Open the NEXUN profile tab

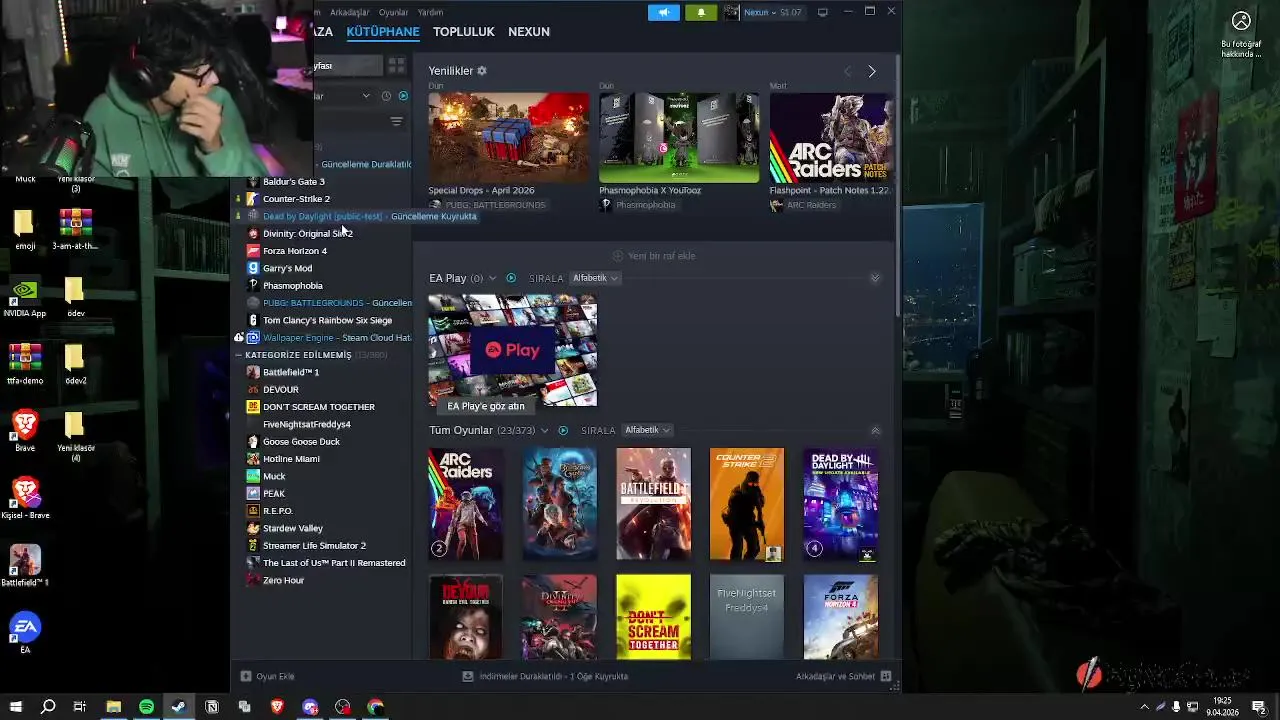[x=528, y=31]
